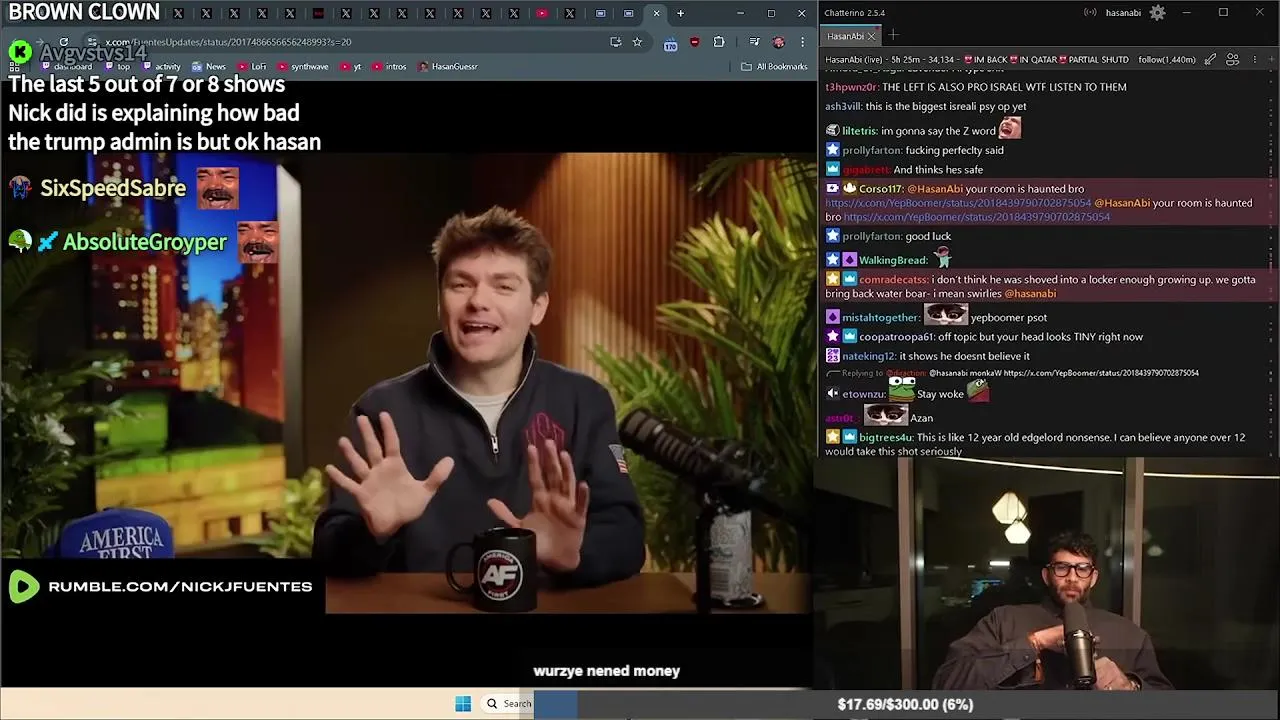The image size is (1280, 720).
Task: Toggle moderation mode sword icon
Action: tap(1210, 60)
